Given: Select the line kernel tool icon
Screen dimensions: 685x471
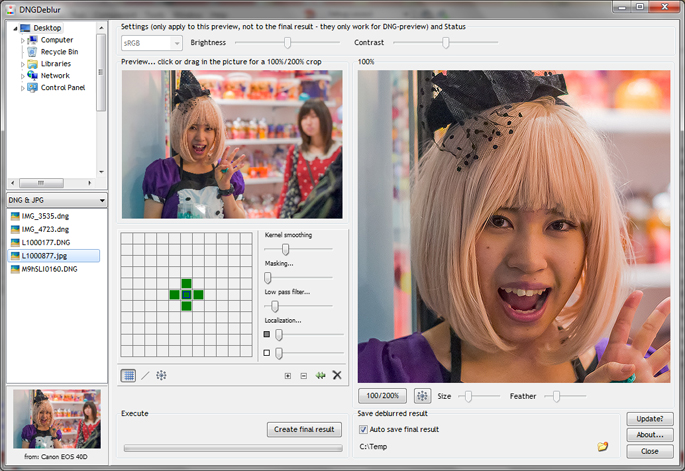Looking at the screenshot, I should (x=145, y=375).
